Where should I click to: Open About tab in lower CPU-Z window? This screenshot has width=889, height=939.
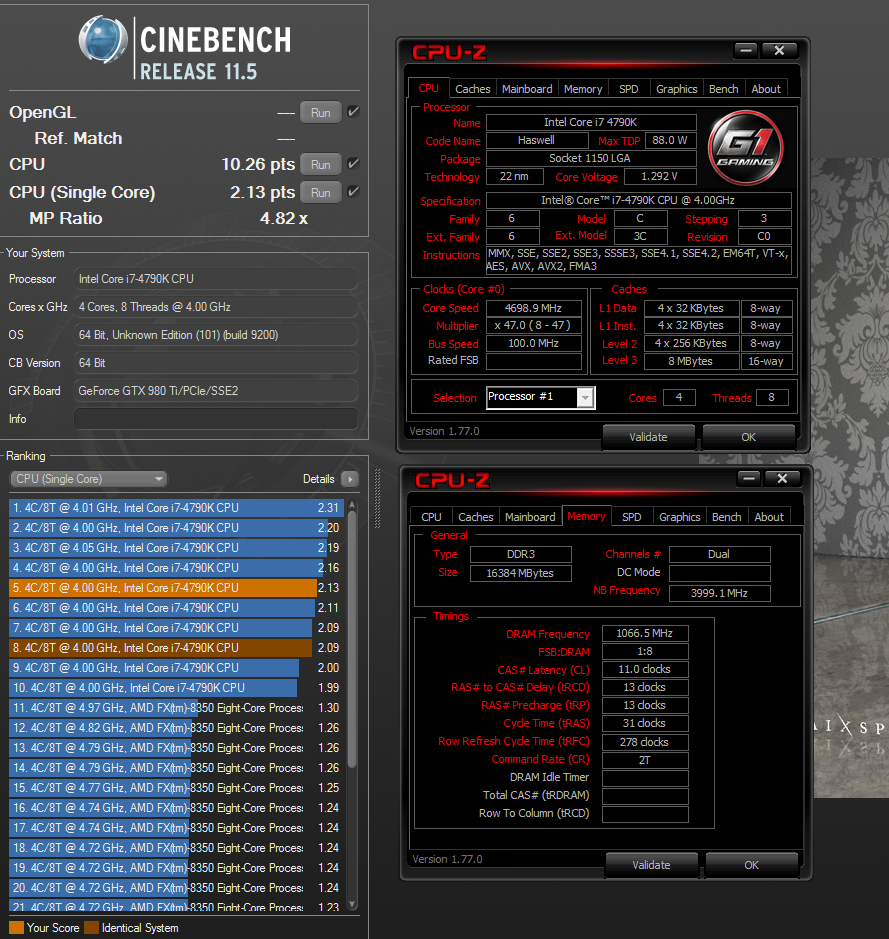click(x=769, y=517)
